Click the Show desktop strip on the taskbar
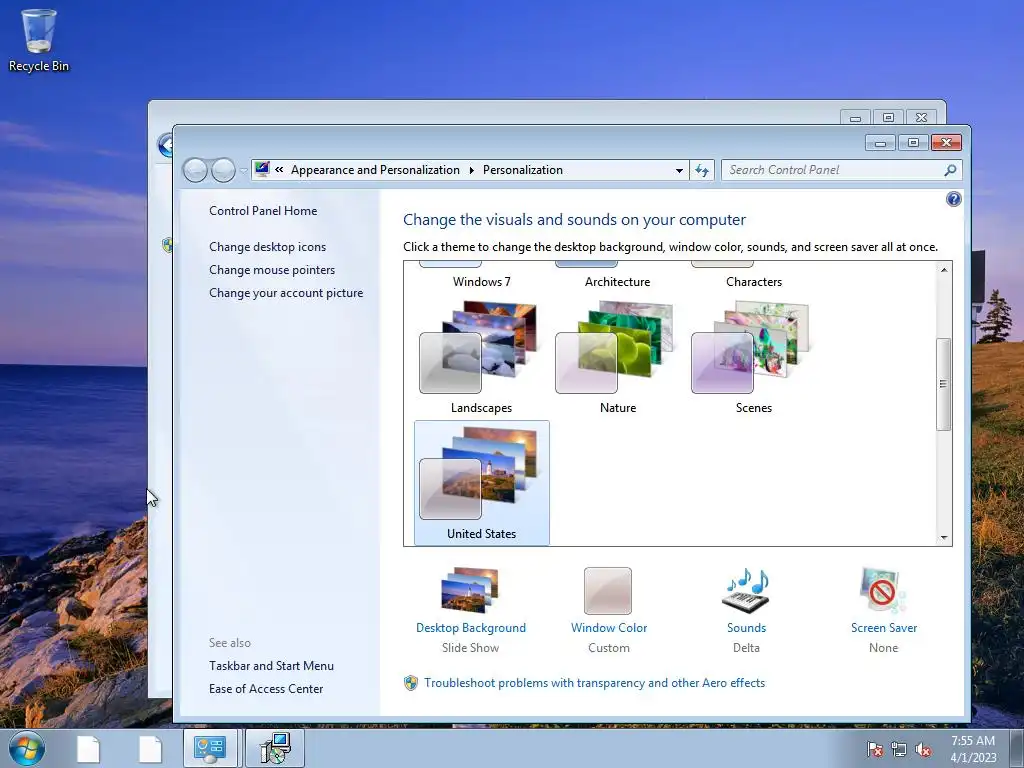Screen dimensions: 1024x768 point(1017,748)
